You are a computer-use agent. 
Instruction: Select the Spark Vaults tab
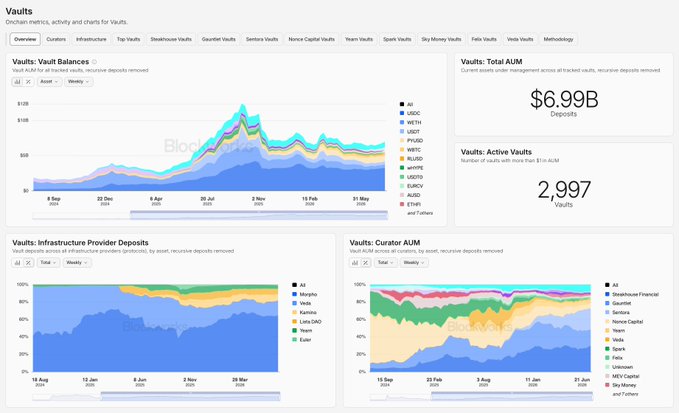click(397, 39)
